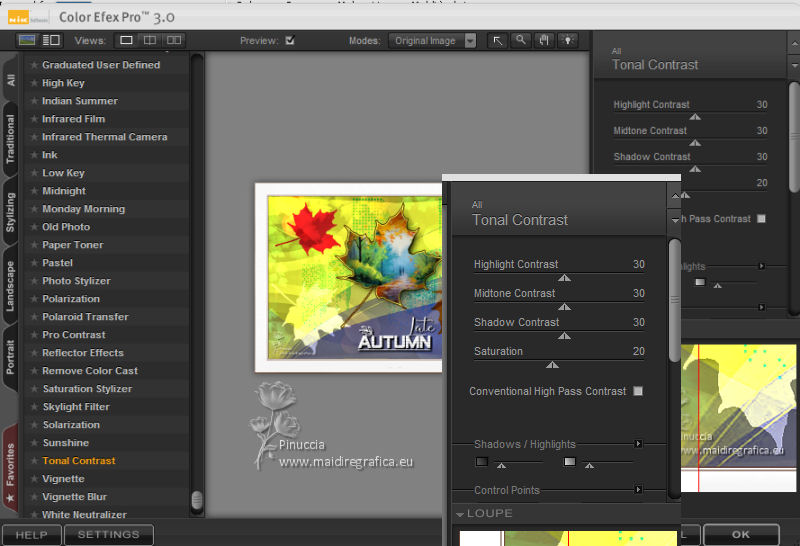Screen dimensions: 800x546
Task: Click the HELP button
Action: click(32, 534)
